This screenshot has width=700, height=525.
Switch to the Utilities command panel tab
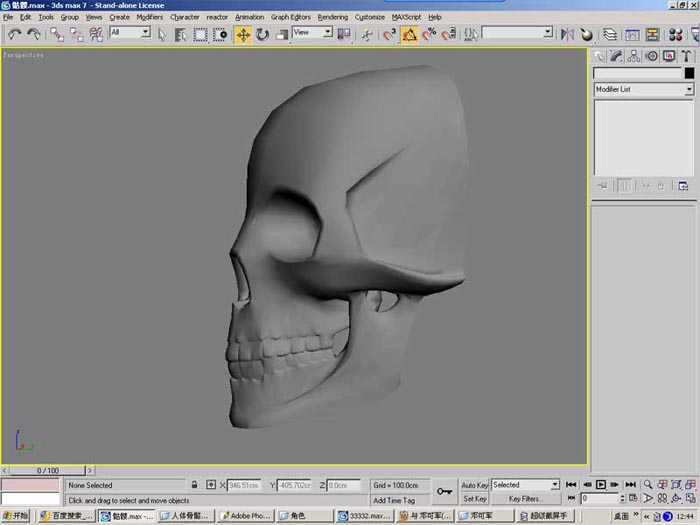[686, 56]
